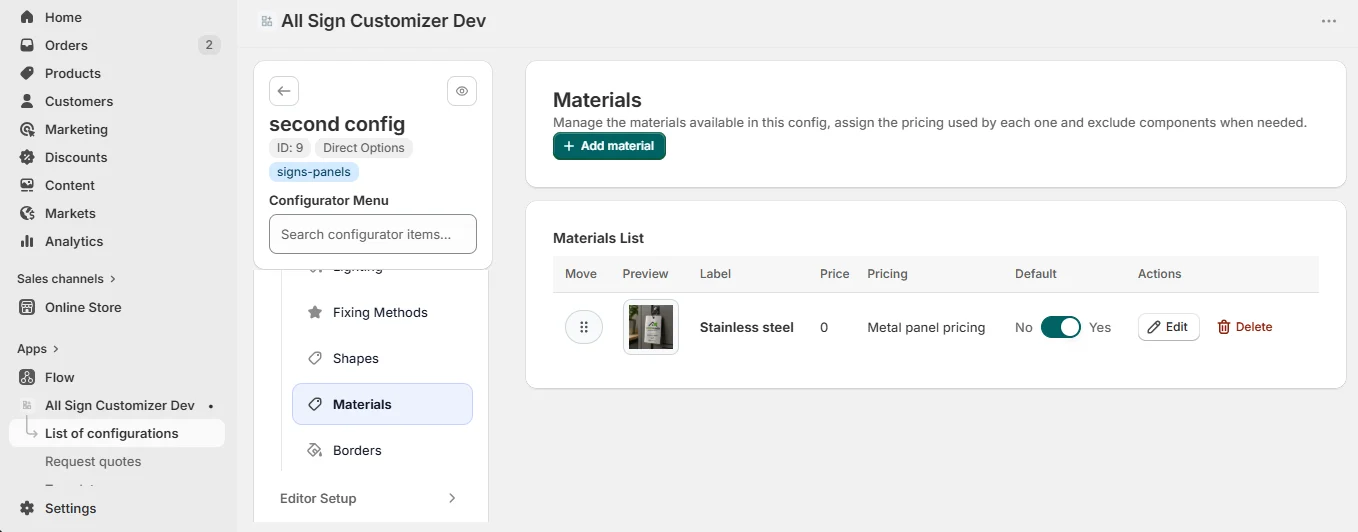Viewport: 1358px width, 532px height.
Task: Select the Materials menu item
Action: [x=382, y=404]
